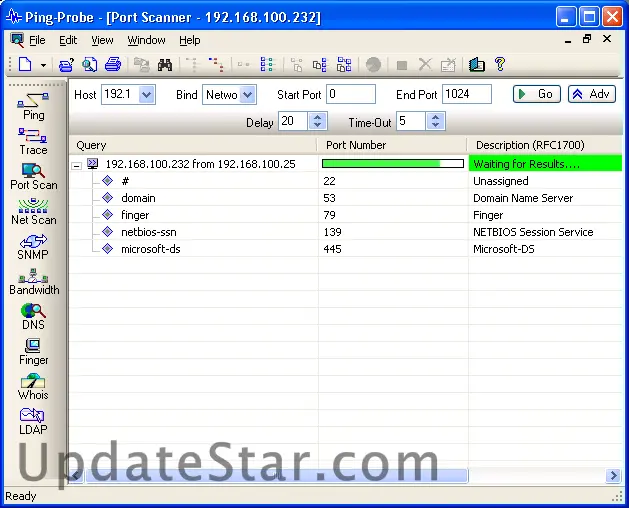Select the Port Scan tool in sidebar
This screenshot has width=629, height=508.
click(x=34, y=177)
